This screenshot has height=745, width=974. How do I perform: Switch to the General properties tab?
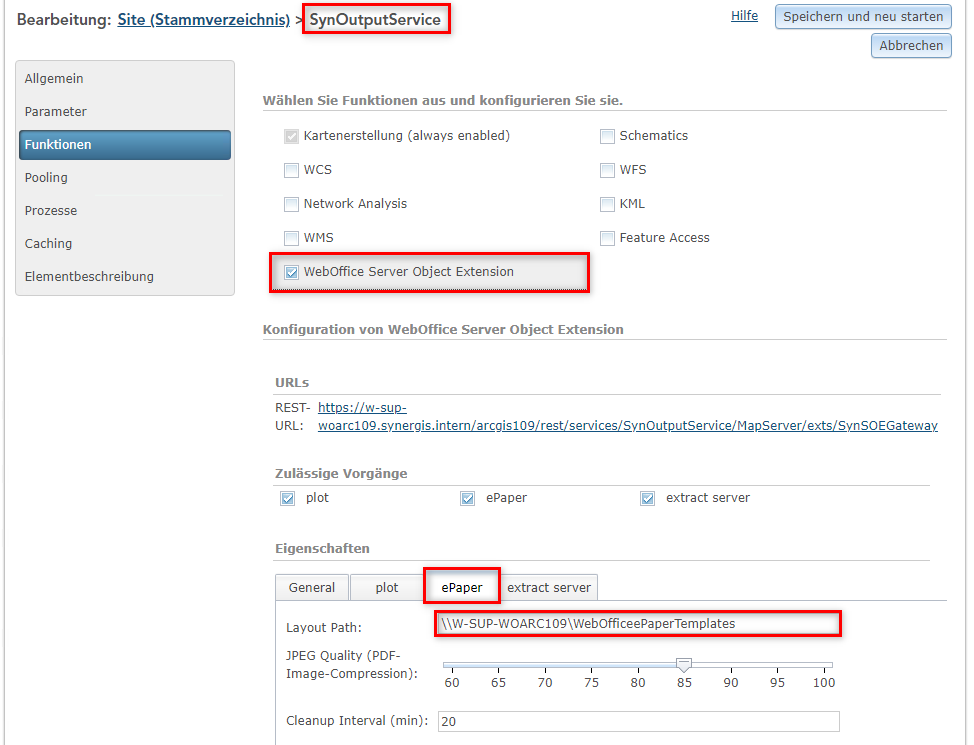(312, 587)
